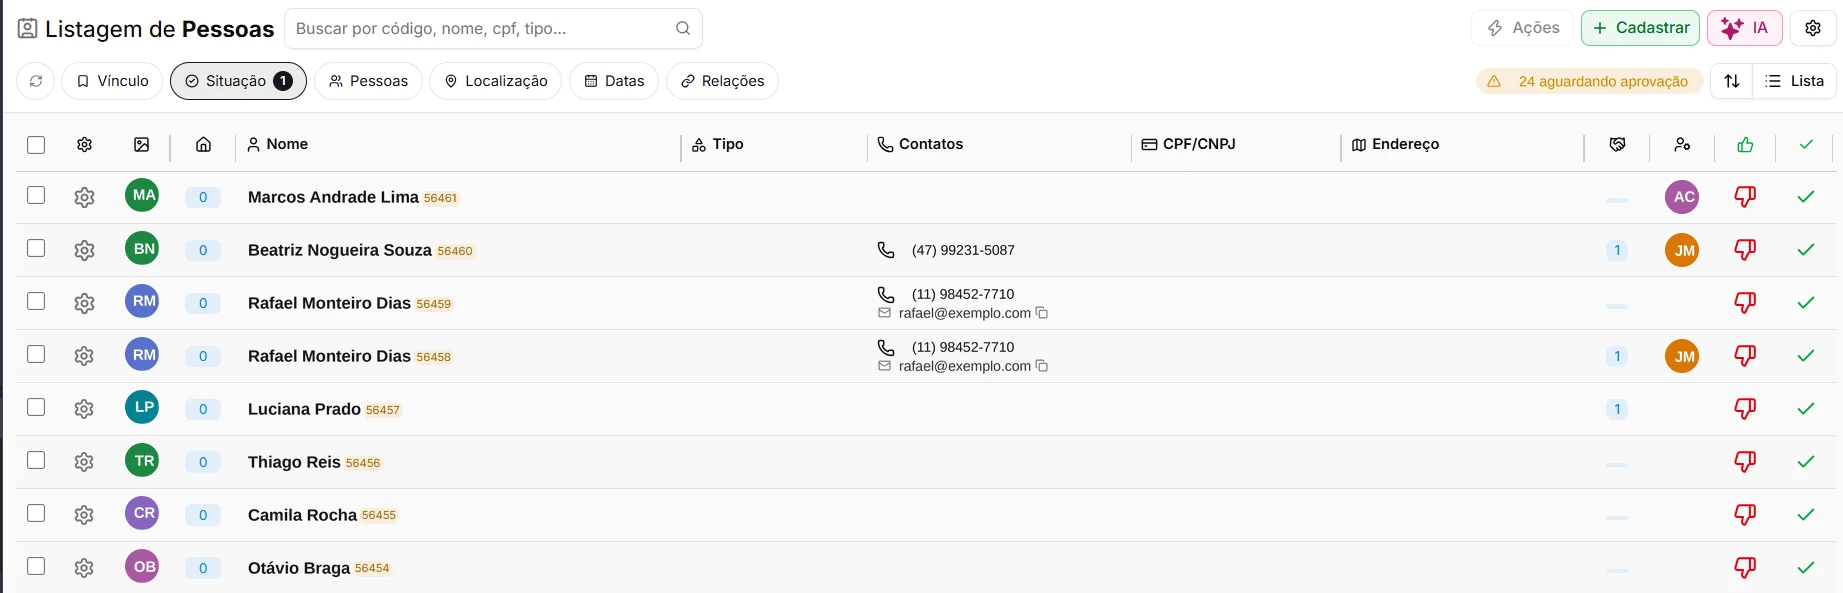1843x593 pixels.
Task: Click the 24 aguardando aprovação alert
Action: pyautogui.click(x=1590, y=81)
